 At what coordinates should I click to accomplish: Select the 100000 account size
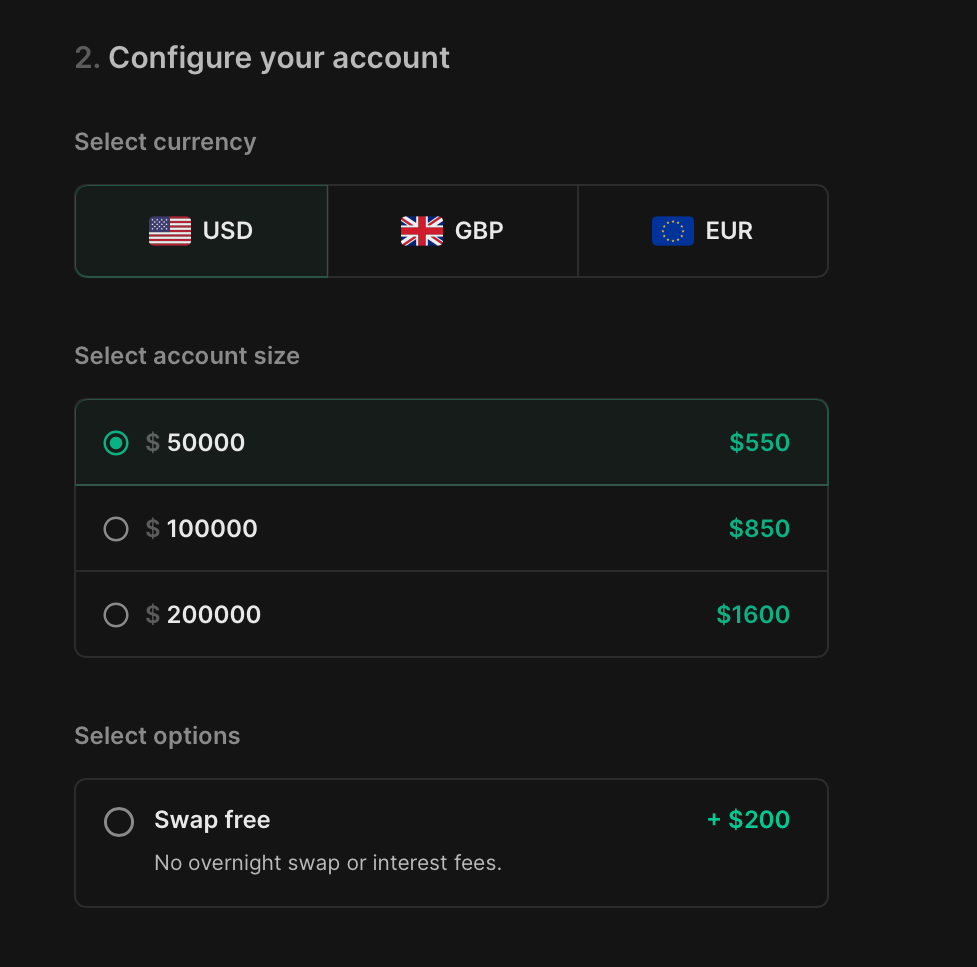click(x=116, y=529)
